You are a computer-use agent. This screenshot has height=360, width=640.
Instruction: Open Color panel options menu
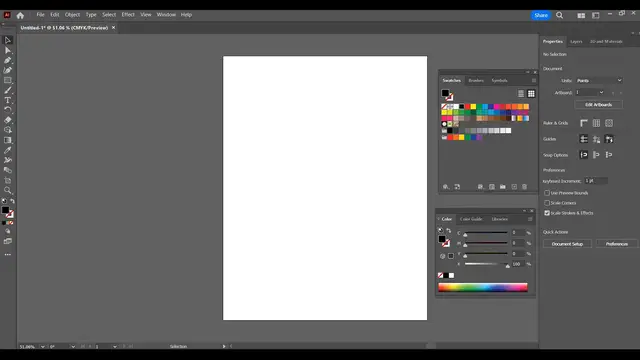pyautogui.click(x=530, y=219)
